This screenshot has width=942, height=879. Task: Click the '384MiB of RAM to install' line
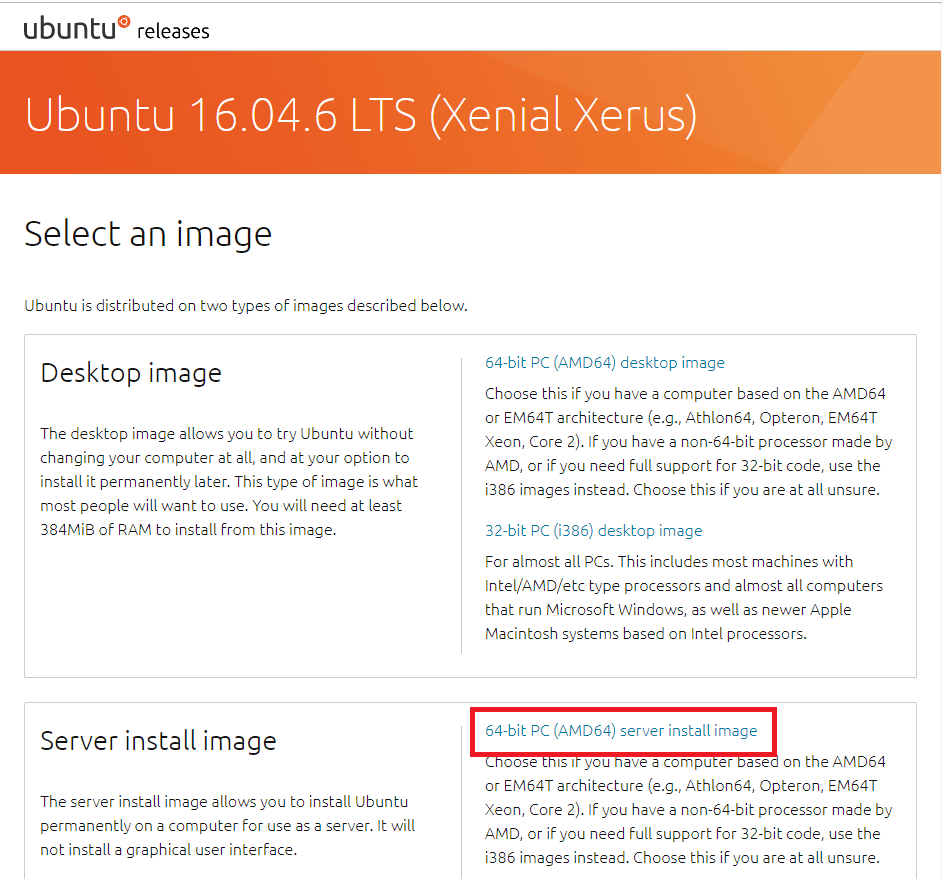click(188, 530)
